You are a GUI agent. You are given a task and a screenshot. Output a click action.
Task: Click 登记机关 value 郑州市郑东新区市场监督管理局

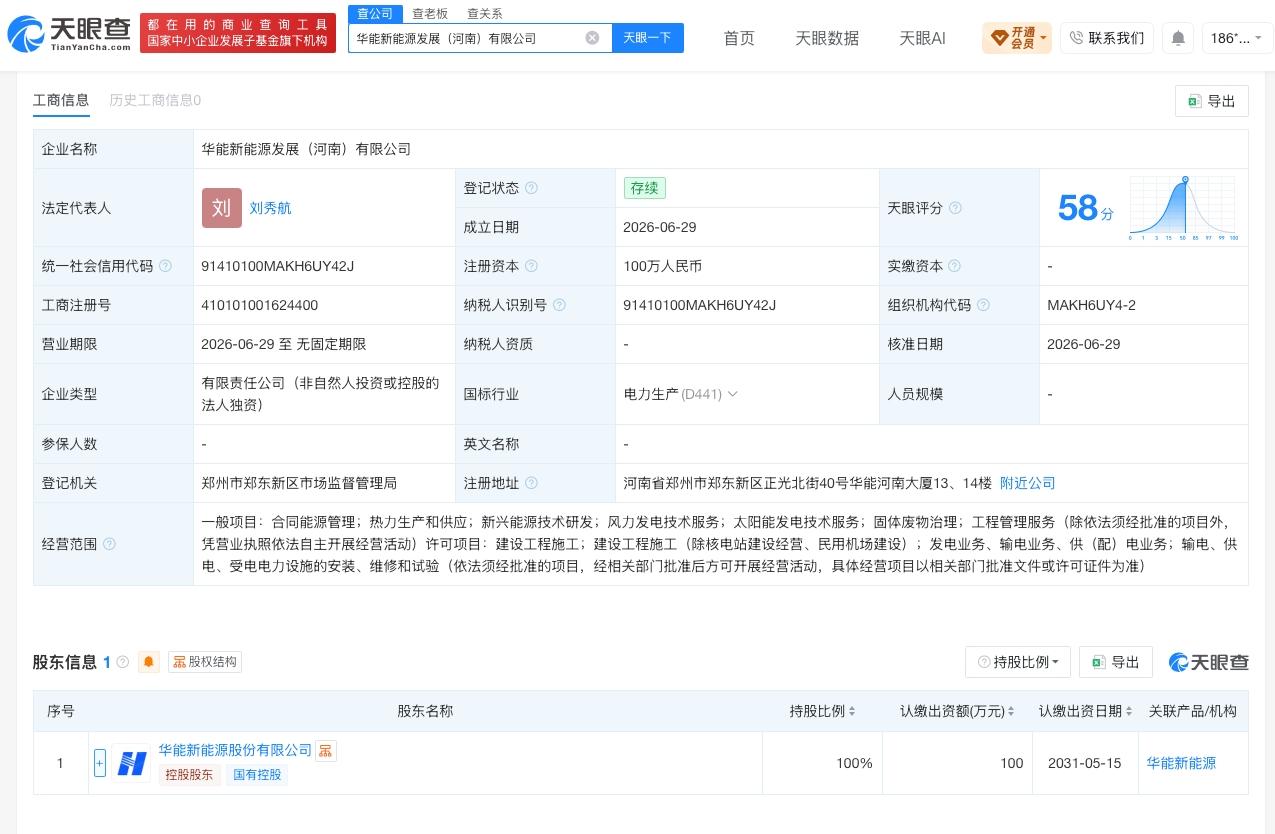[x=299, y=483]
